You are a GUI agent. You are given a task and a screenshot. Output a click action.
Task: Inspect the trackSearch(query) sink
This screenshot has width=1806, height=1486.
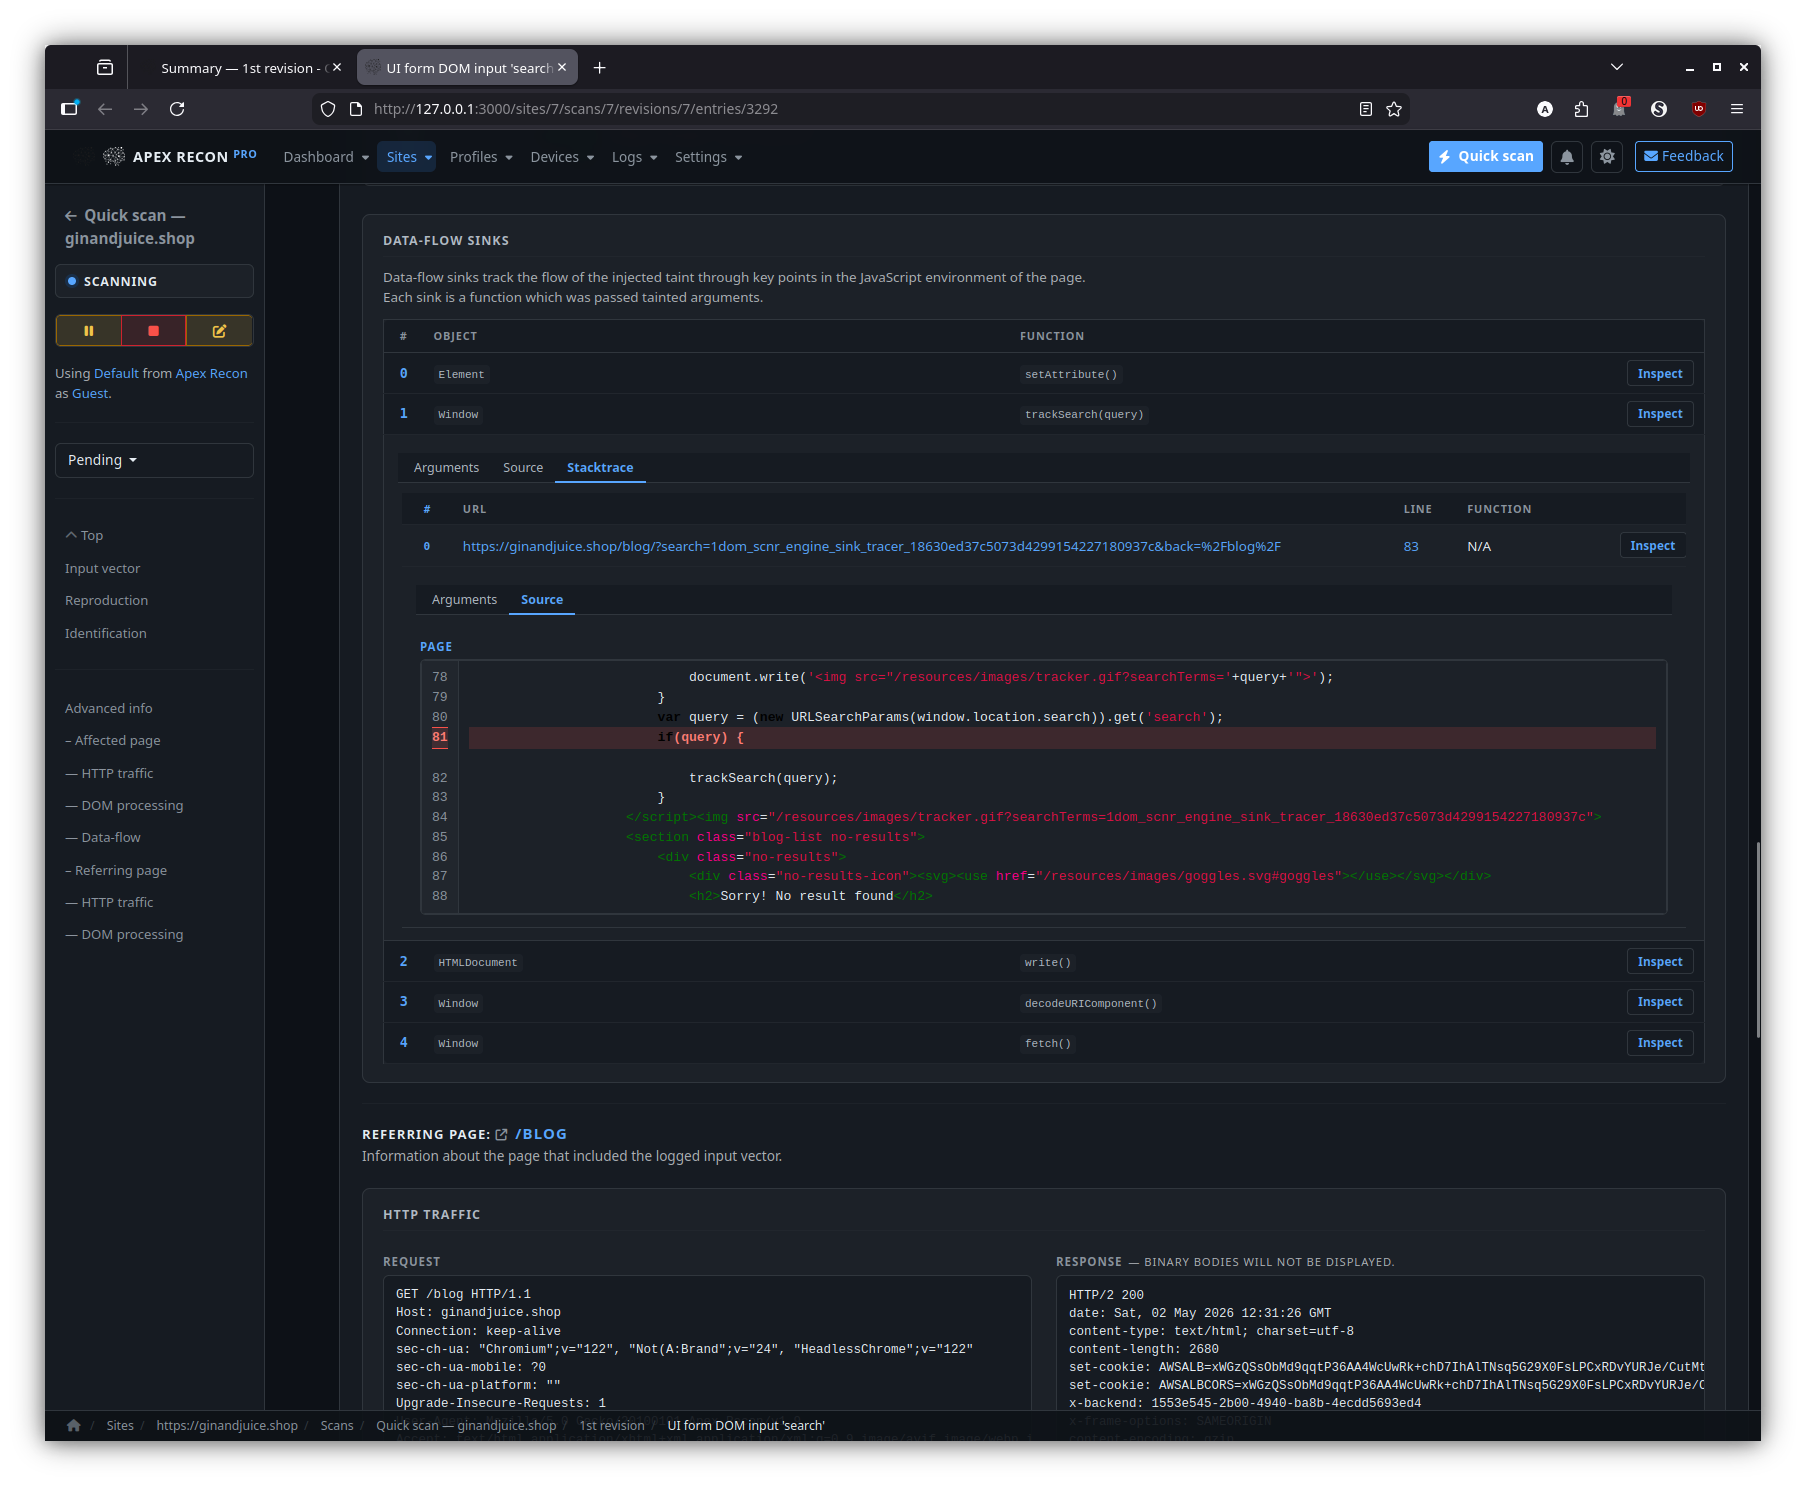tap(1660, 414)
